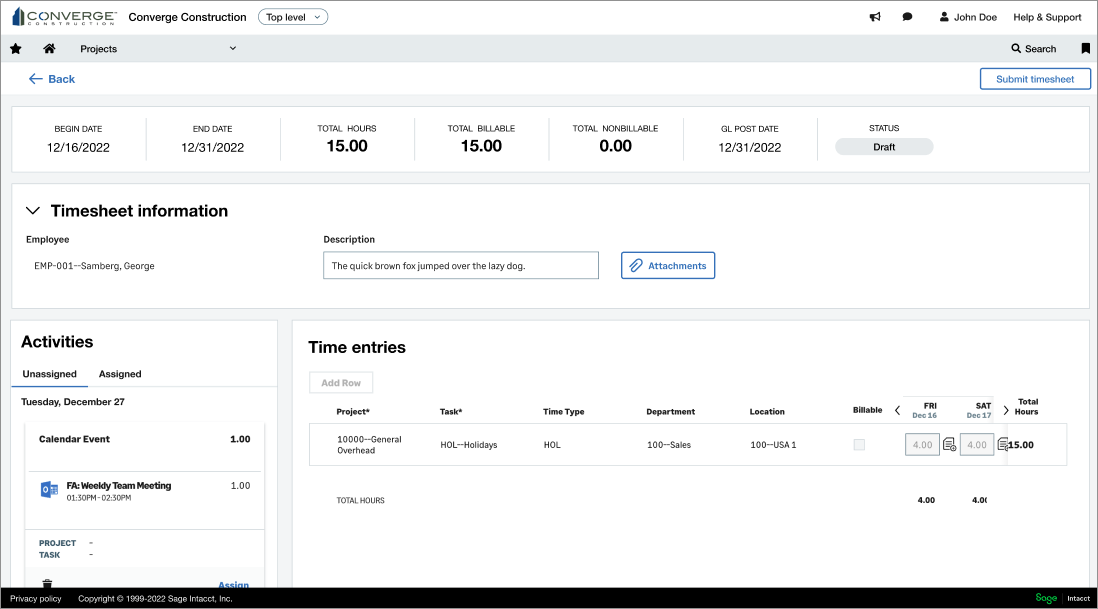Open the chat bubble icon
Viewport: 1098px width, 609px height.
pos(907,17)
